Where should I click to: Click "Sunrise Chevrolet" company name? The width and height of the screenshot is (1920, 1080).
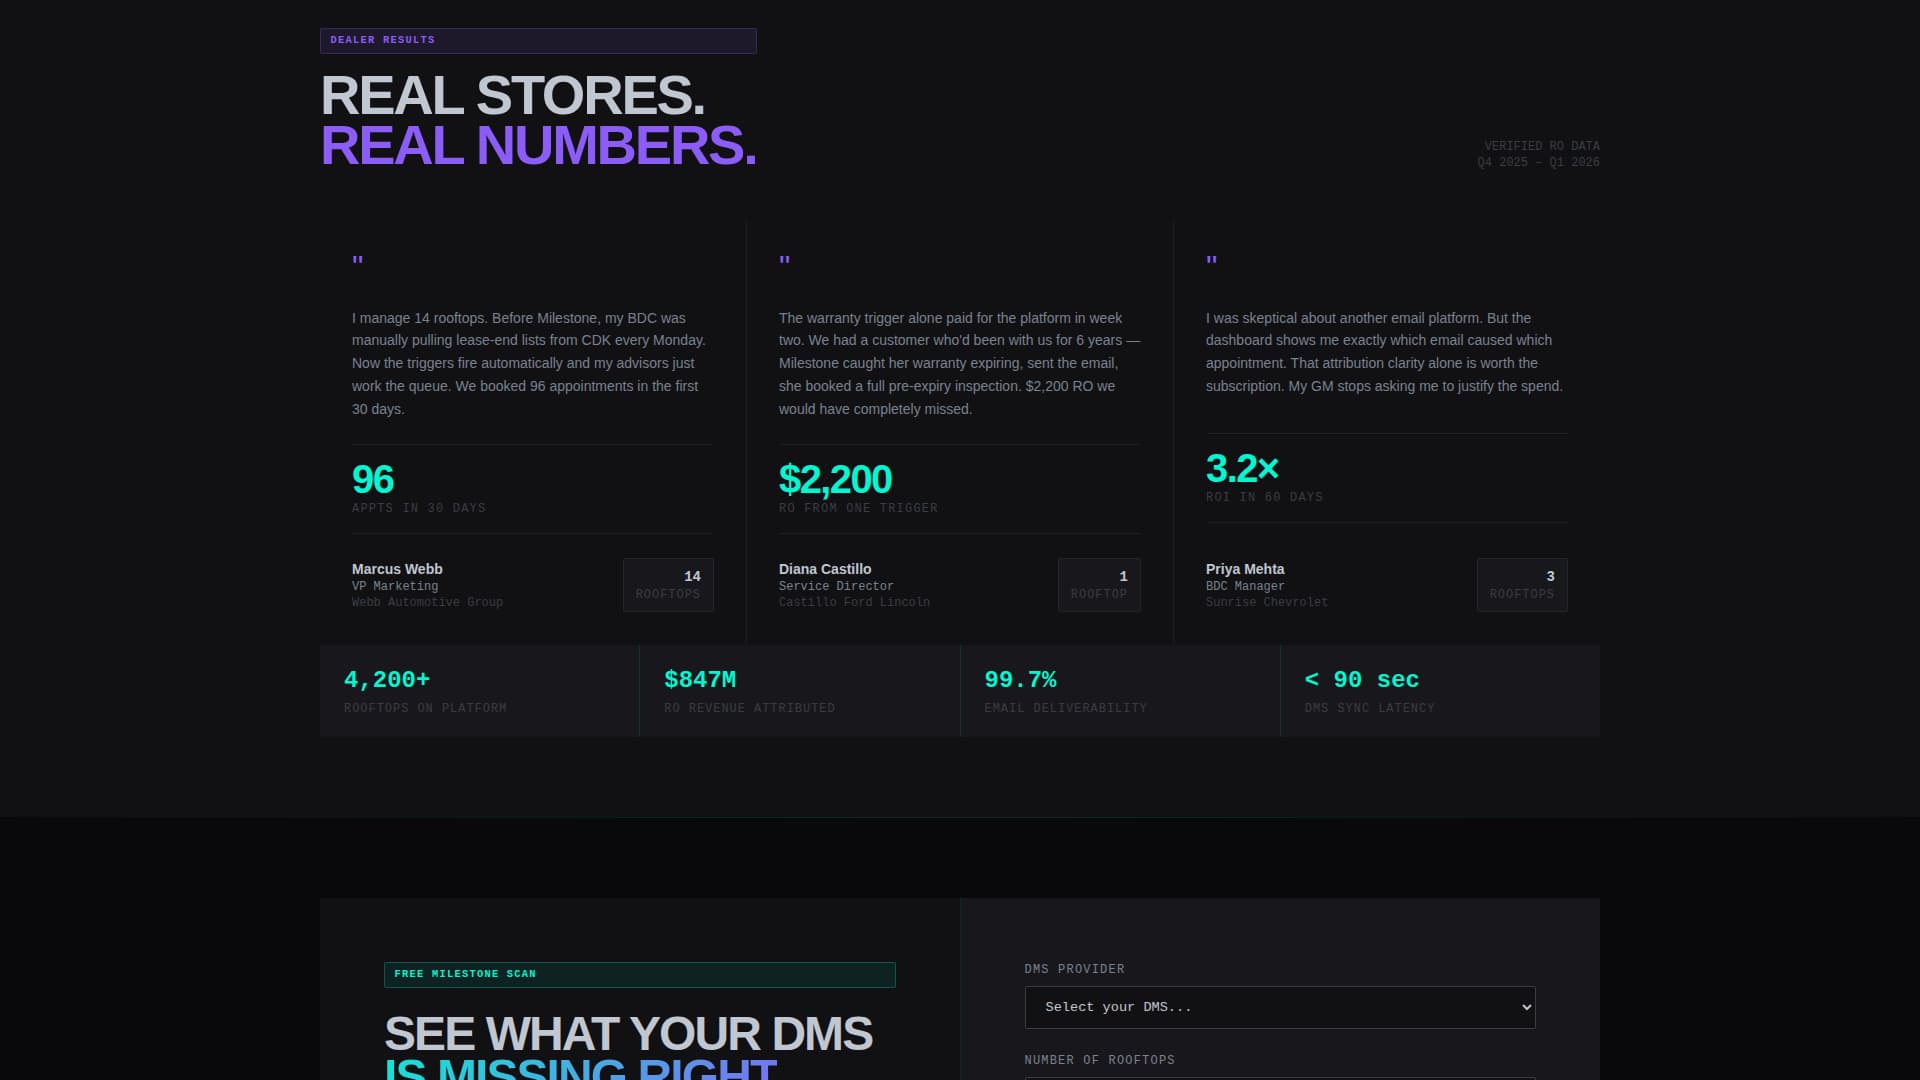point(1267,603)
